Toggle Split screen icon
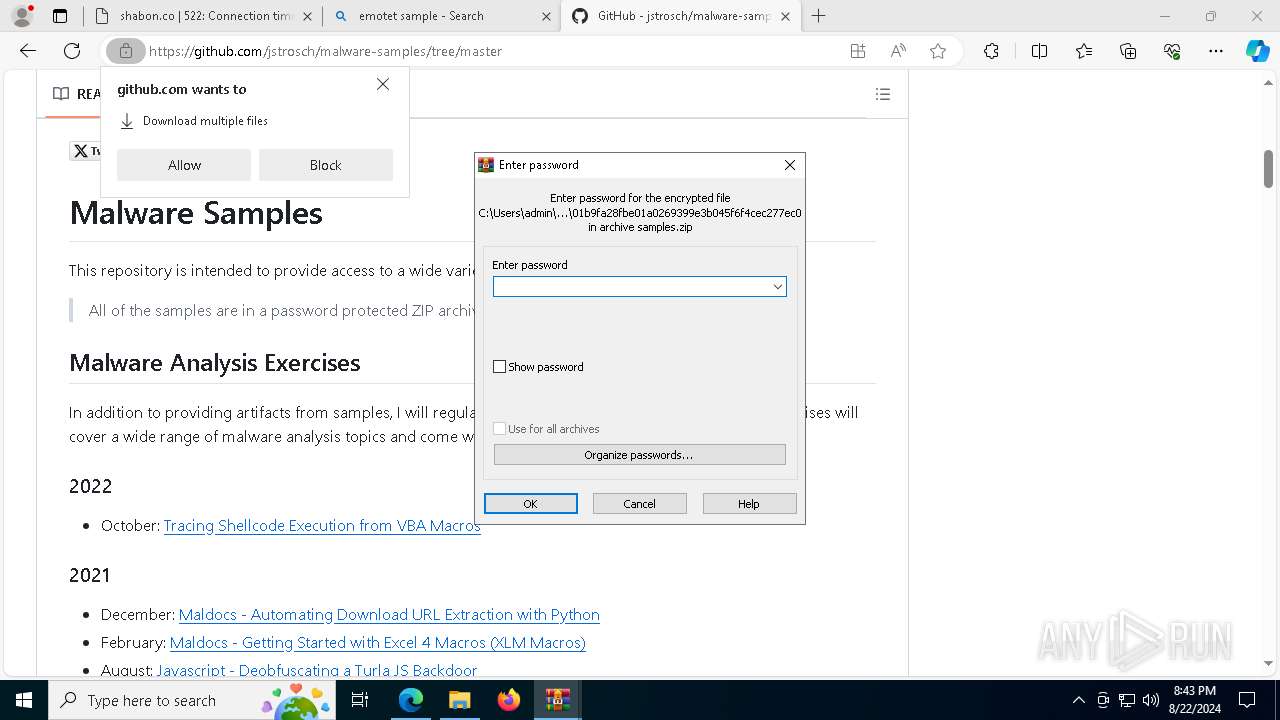The image size is (1280, 720). 1039,51
